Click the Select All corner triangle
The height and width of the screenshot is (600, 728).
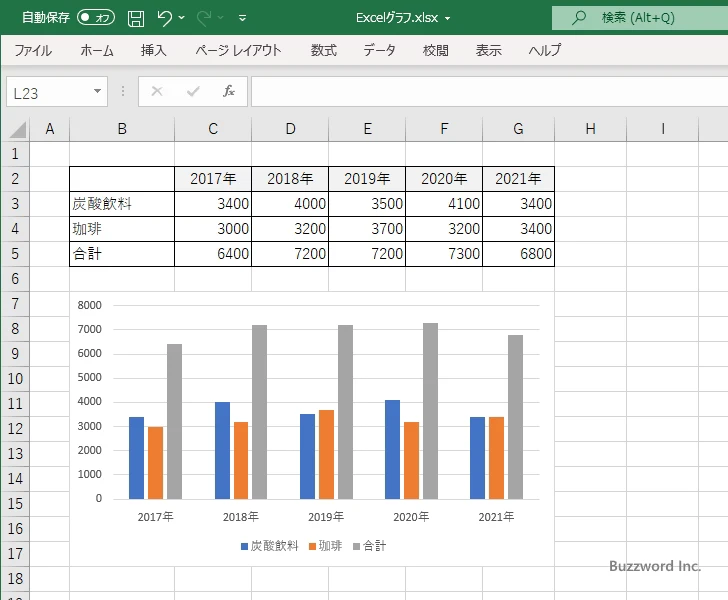(x=18, y=130)
